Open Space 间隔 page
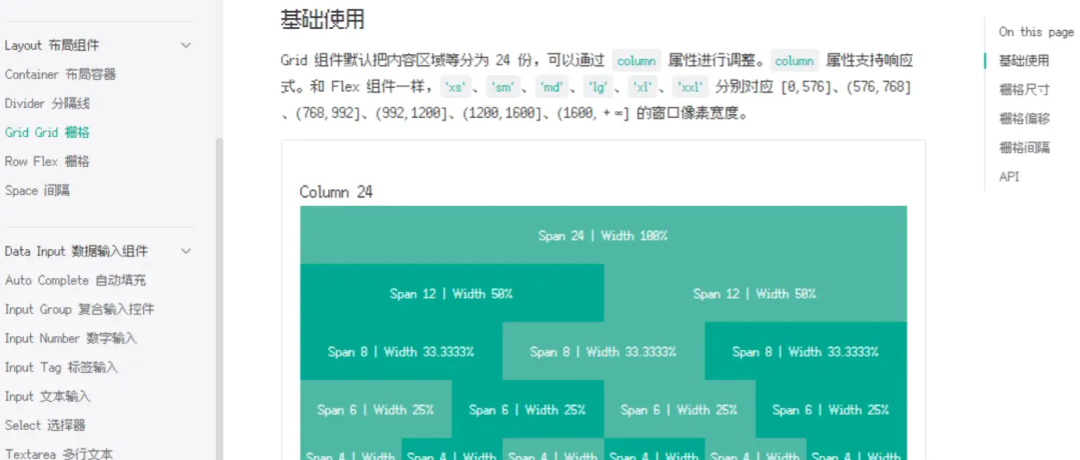1080x460 pixels. [x=37, y=190]
